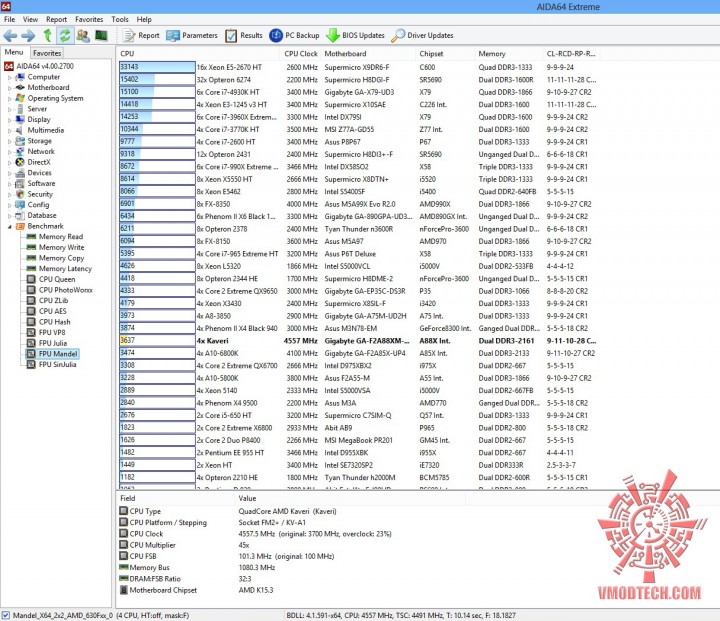This screenshot has height=621, width=720.
Task: Open the View menu
Action: [x=30, y=19]
